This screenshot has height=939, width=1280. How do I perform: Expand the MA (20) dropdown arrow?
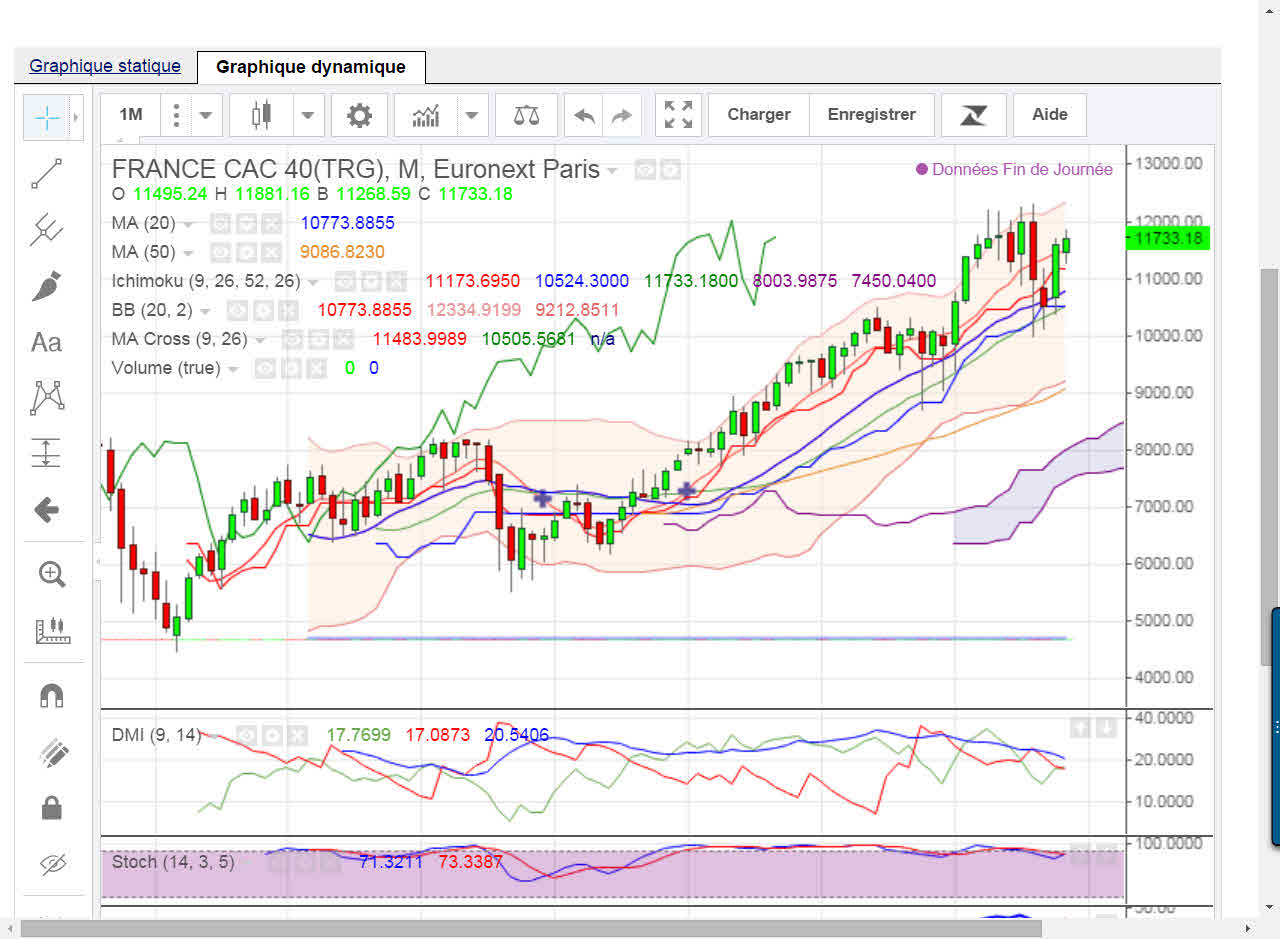pyautogui.click(x=187, y=224)
